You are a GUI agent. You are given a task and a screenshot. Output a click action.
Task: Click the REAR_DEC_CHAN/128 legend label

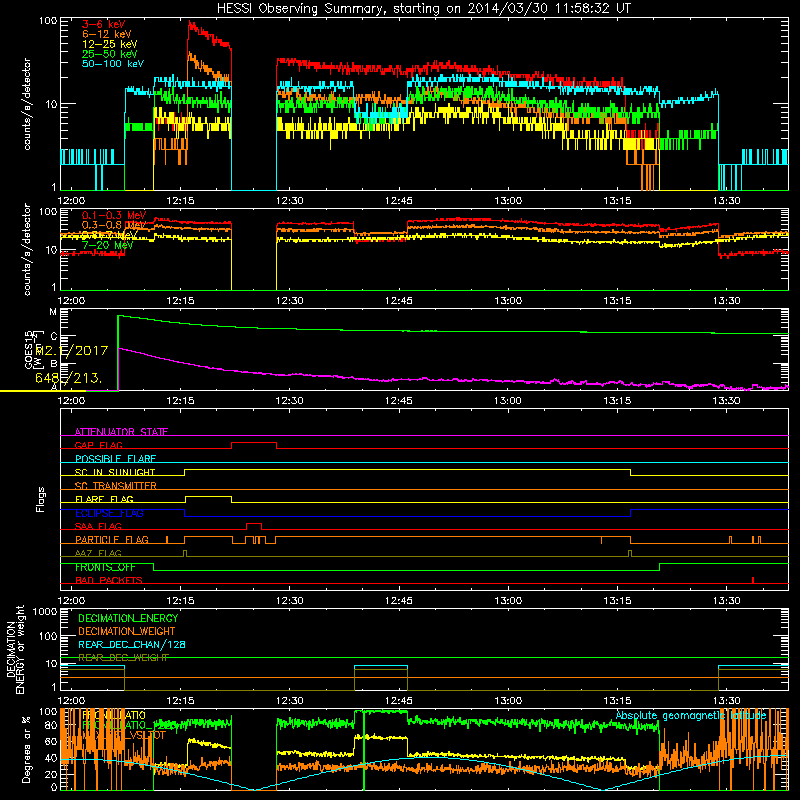coord(132,645)
